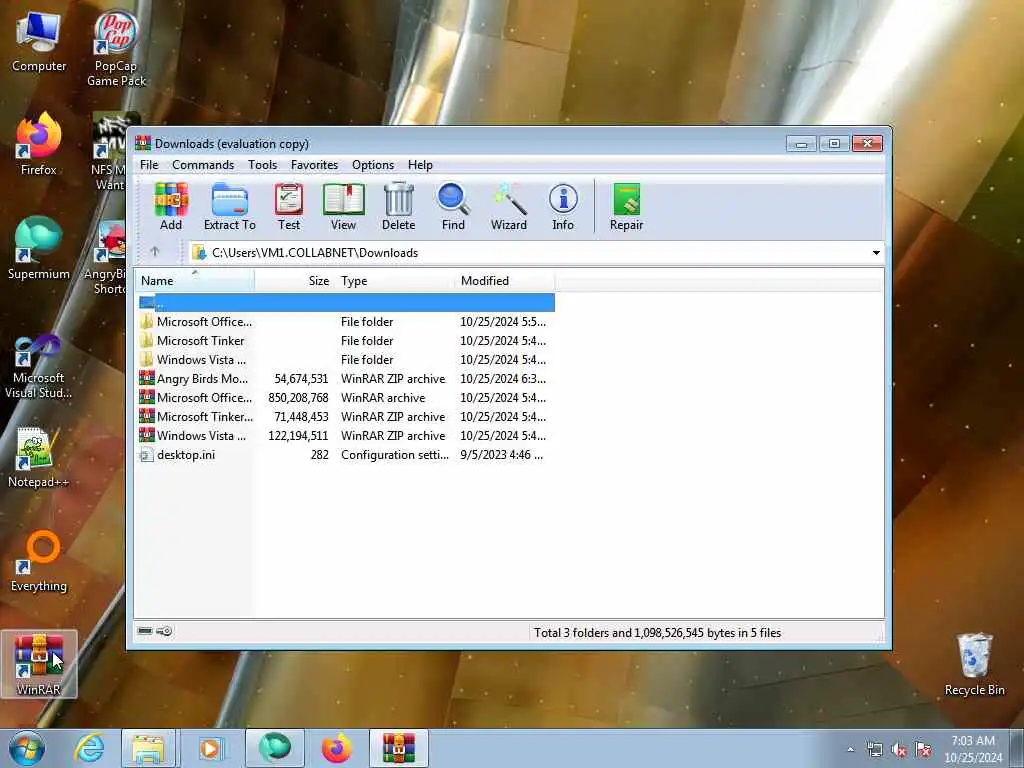1024x768 pixels.
Task: Select the Windows Vista ... ZIP archive row
Action: 345,435
